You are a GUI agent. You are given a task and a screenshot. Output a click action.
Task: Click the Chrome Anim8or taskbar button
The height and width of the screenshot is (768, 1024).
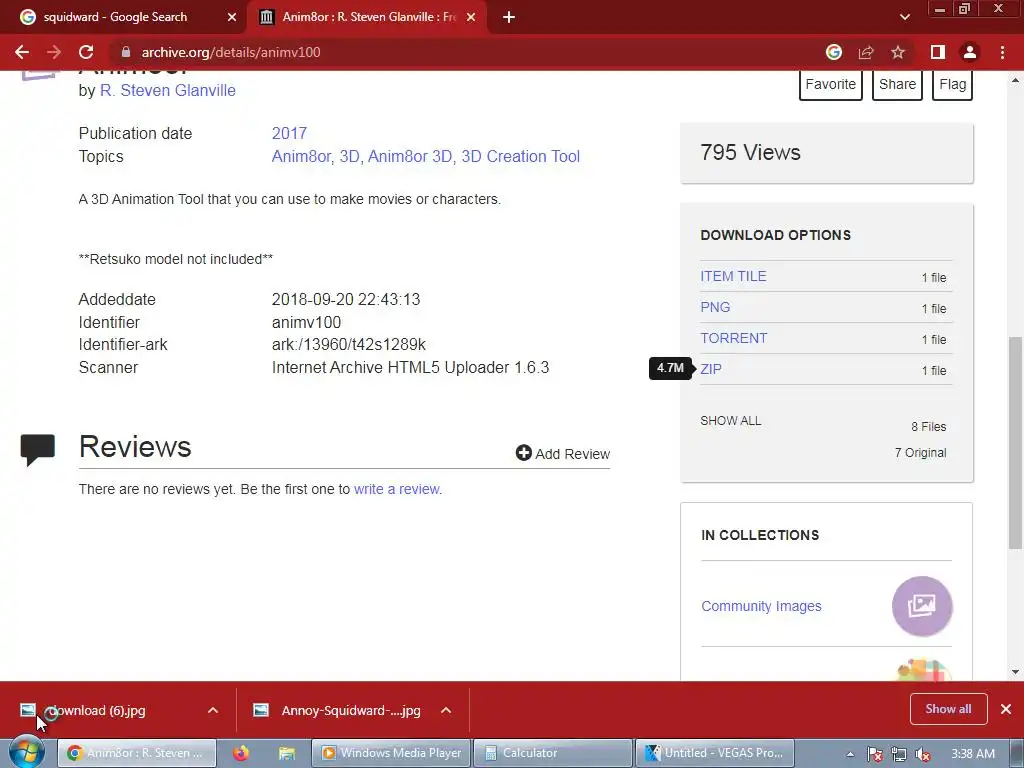coord(136,753)
